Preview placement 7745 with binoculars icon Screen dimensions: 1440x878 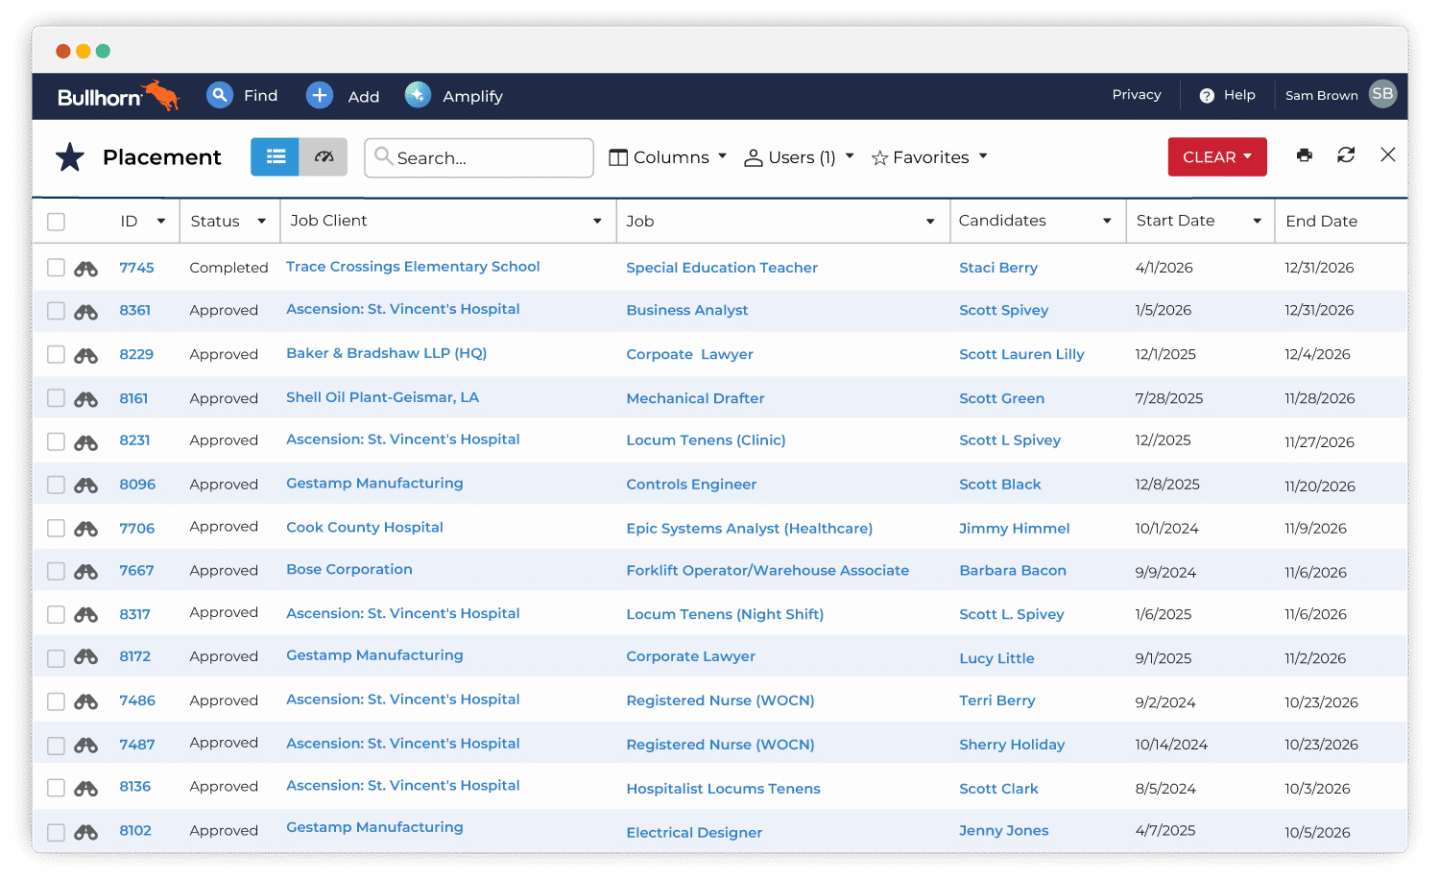[x=86, y=268]
